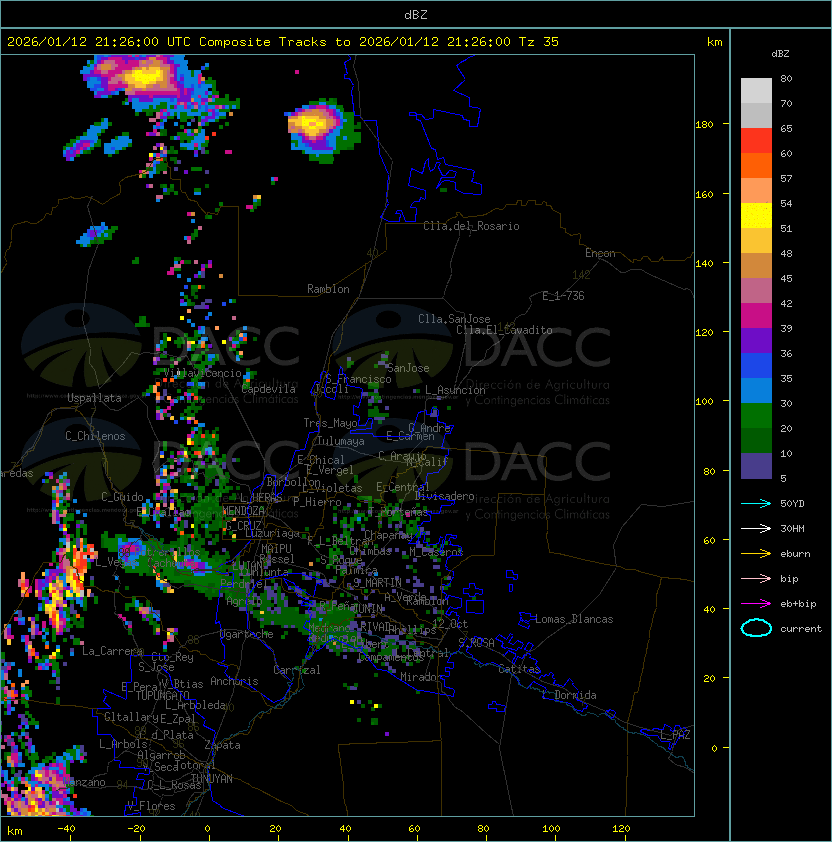This screenshot has height=842, width=832.
Task: Click the 'TUPUNGATO' place label
Action: [x=163, y=695]
